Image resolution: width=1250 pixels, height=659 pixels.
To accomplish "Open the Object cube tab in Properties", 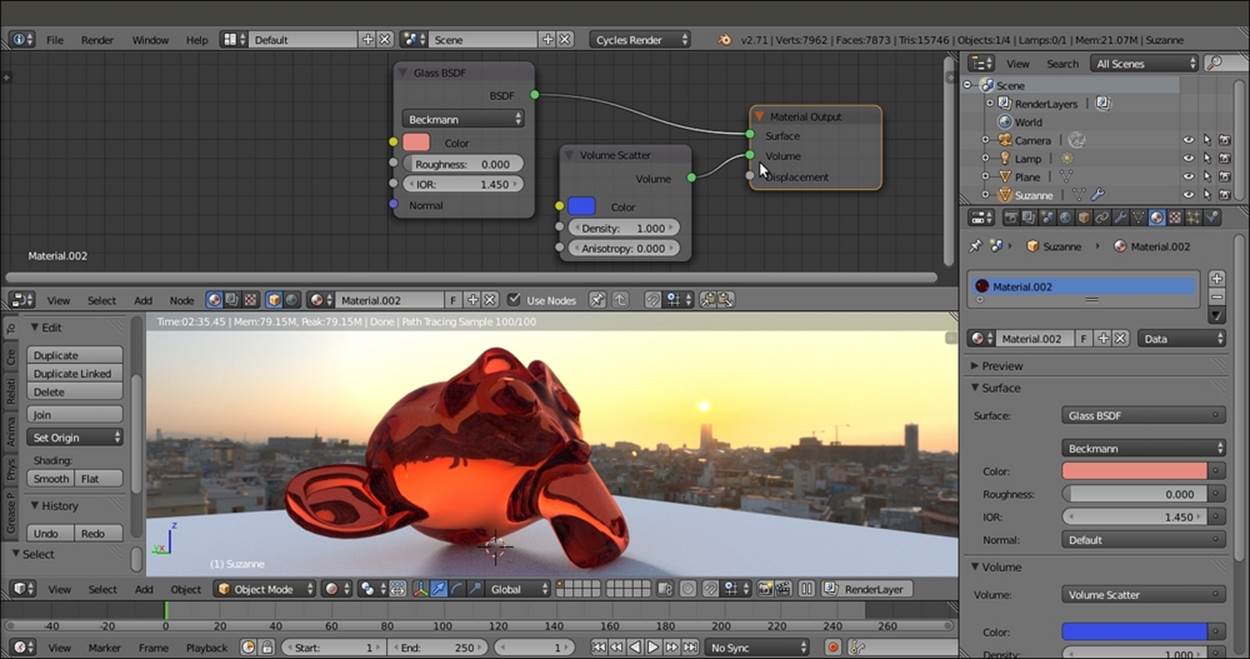I will pyautogui.click(x=1083, y=217).
